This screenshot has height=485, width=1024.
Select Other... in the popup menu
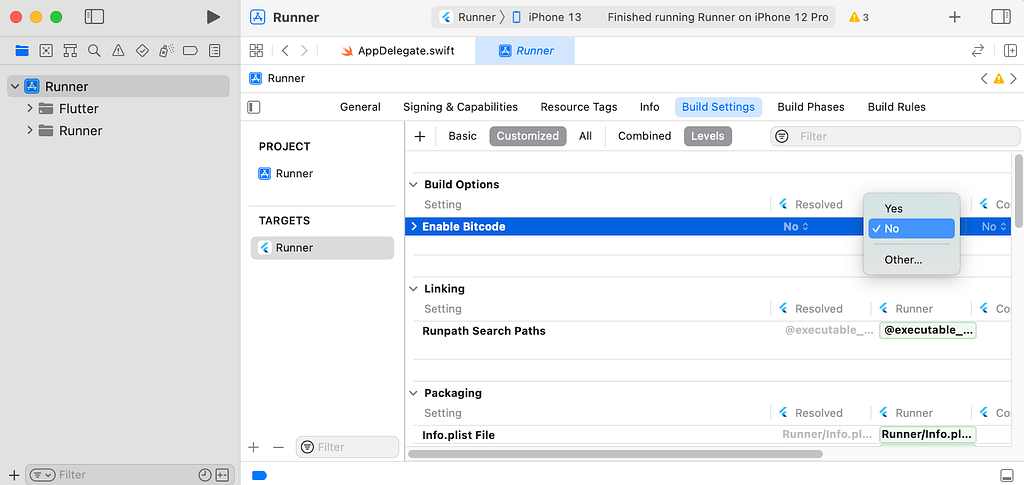tap(903, 260)
